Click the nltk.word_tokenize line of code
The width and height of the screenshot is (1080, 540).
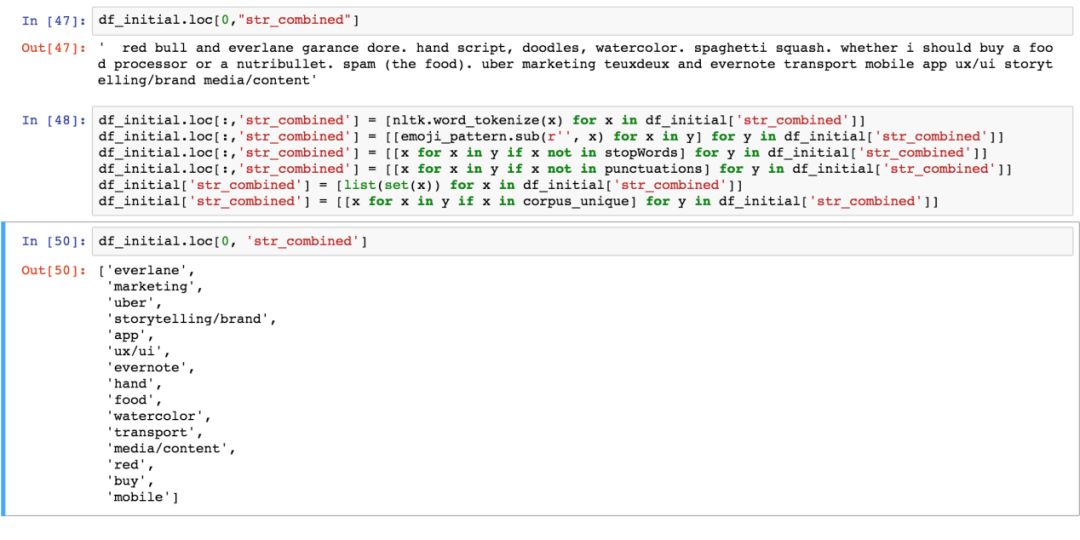[482, 121]
